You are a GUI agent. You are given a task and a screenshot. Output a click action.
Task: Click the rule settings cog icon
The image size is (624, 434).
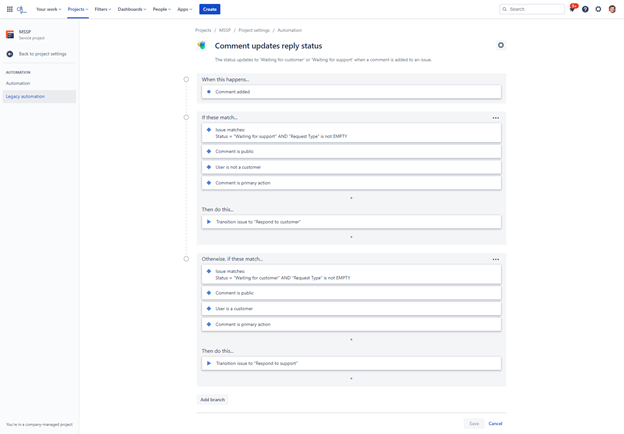[x=501, y=45]
